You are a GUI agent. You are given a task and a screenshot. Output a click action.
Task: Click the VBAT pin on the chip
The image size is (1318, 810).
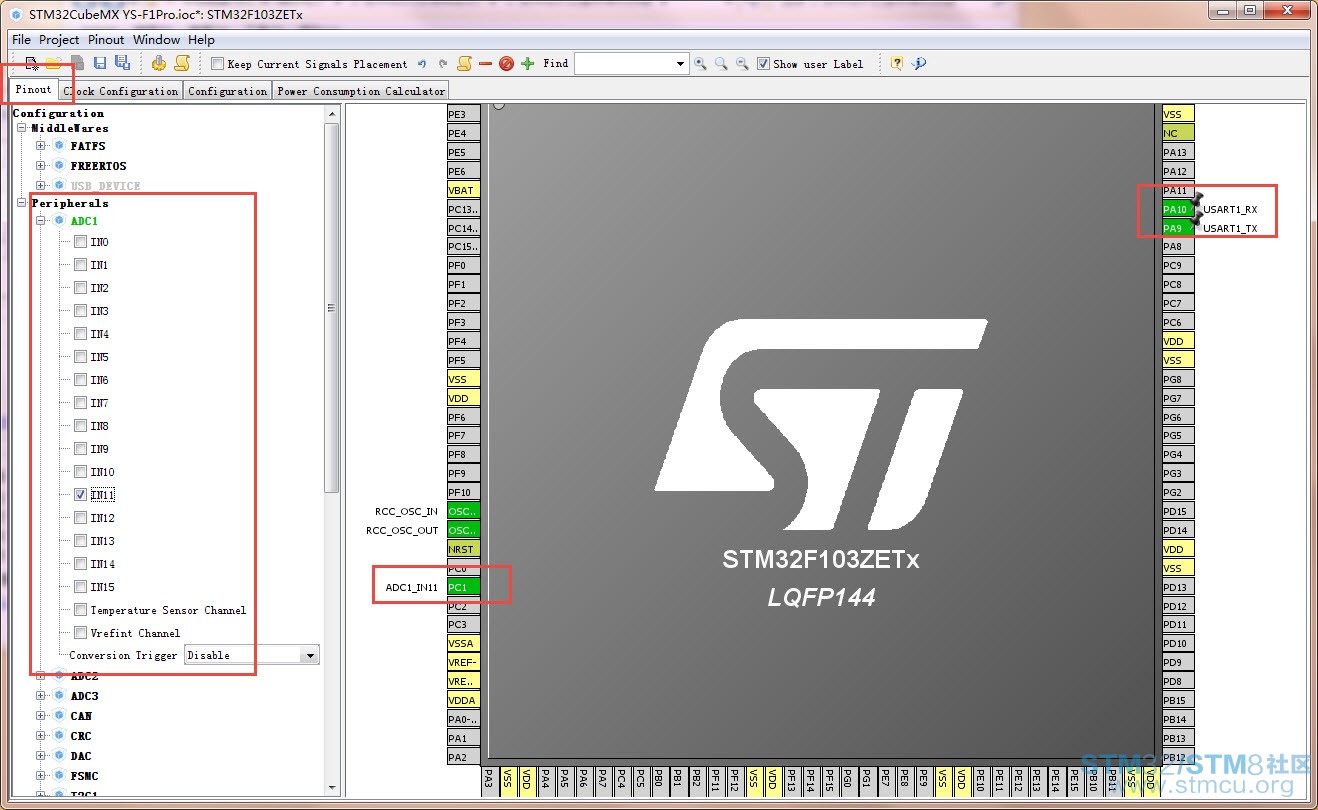(x=463, y=190)
